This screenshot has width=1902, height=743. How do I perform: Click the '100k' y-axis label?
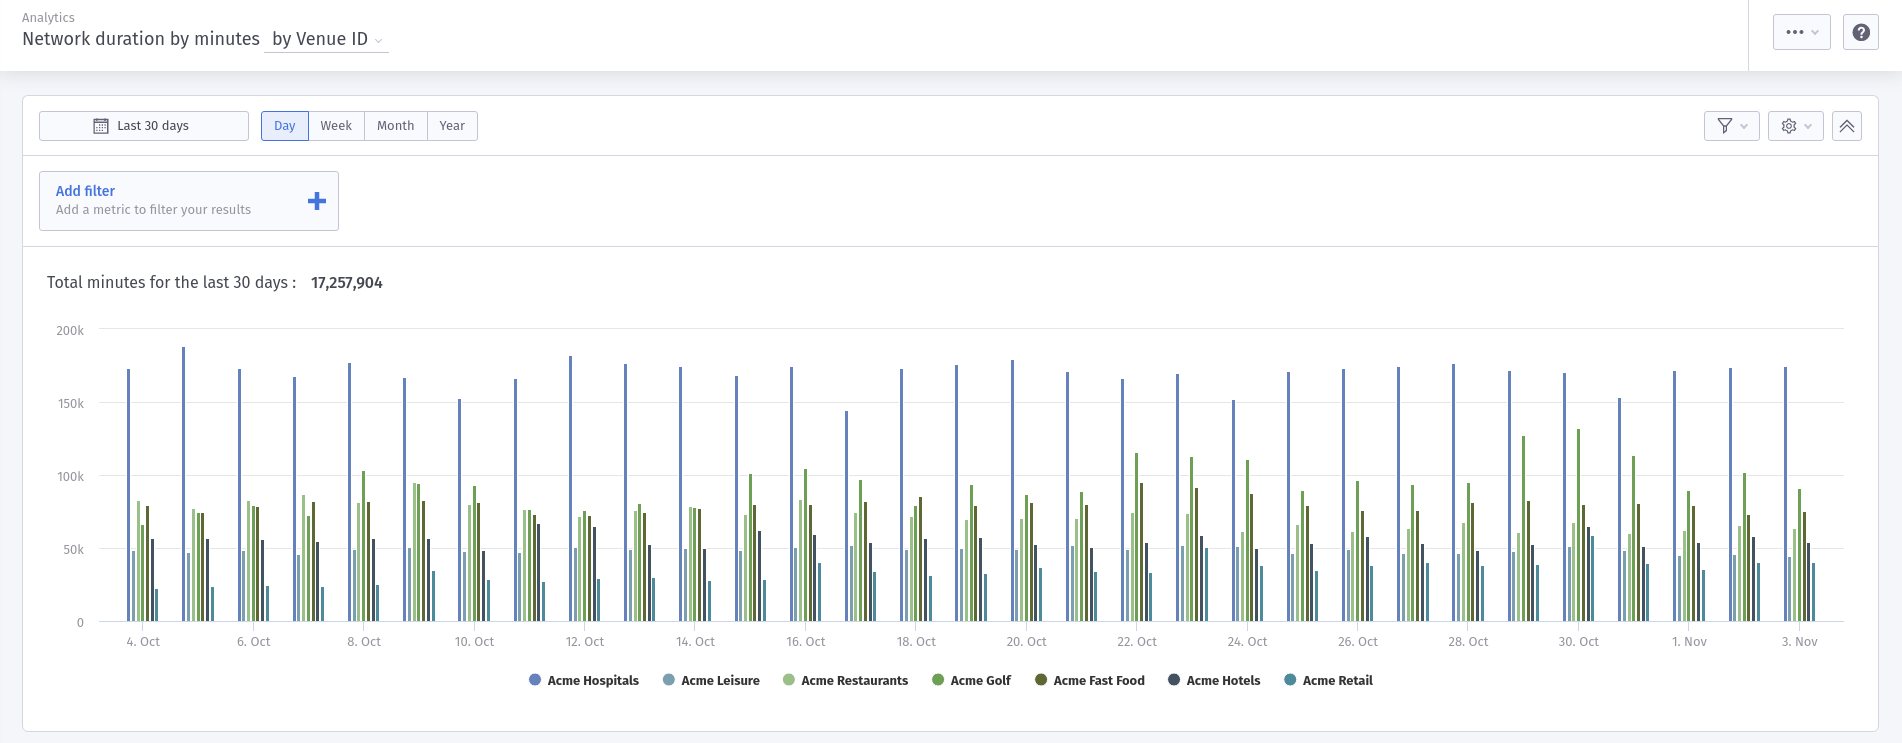[x=70, y=477]
